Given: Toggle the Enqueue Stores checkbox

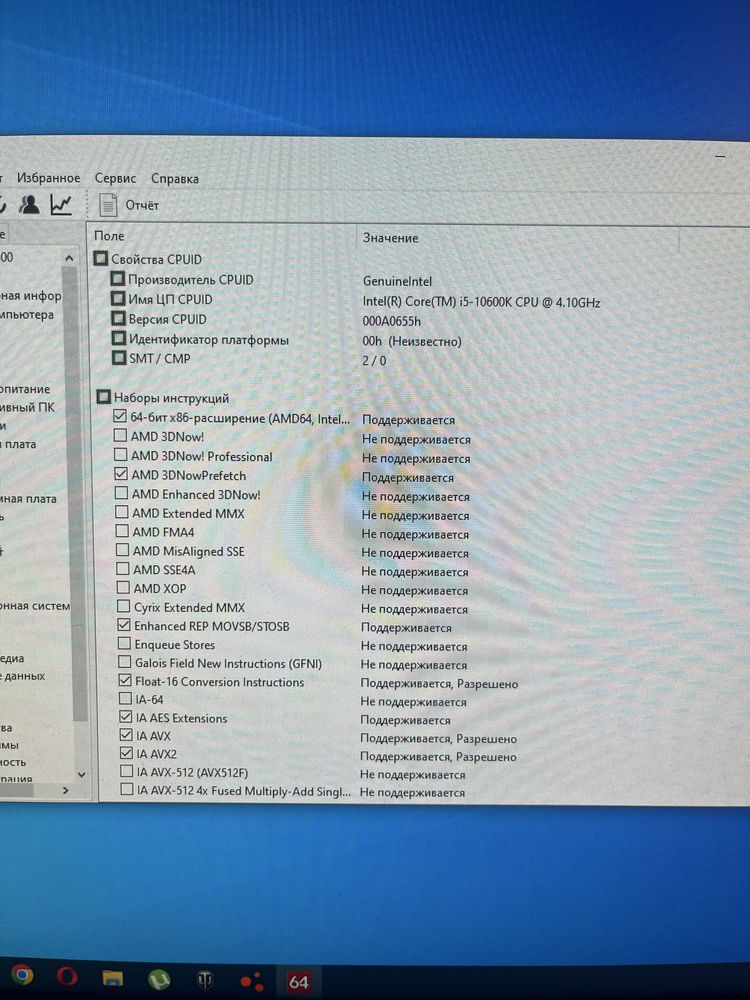Looking at the screenshot, I should pos(124,643).
